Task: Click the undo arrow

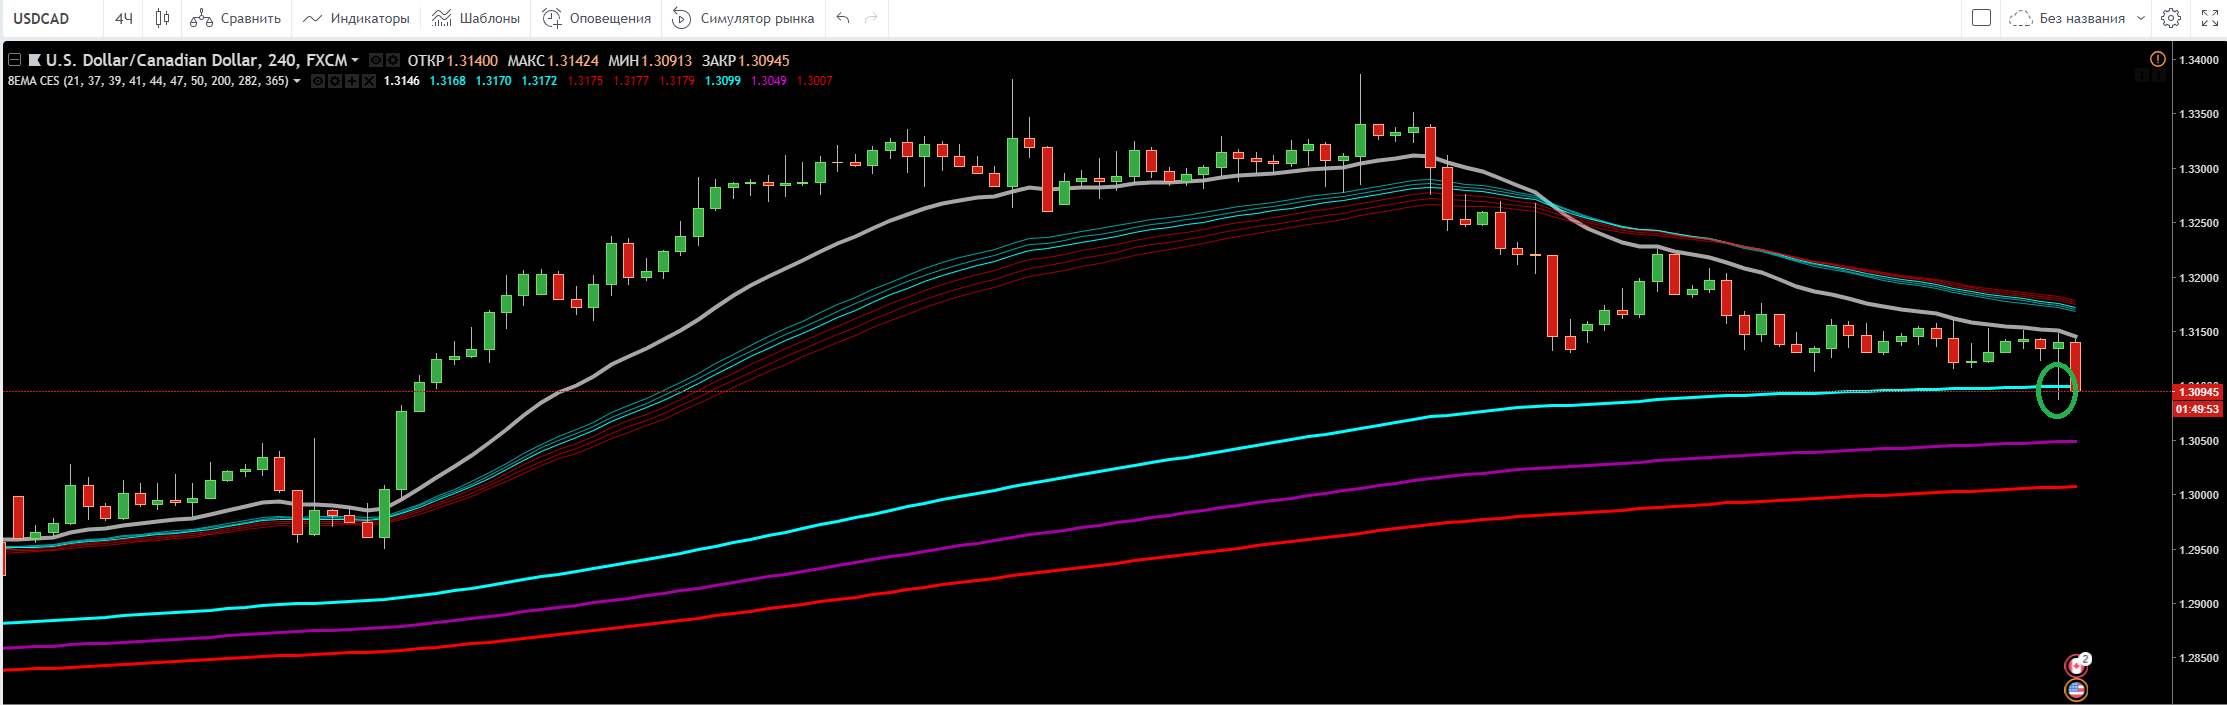Action: click(x=843, y=18)
